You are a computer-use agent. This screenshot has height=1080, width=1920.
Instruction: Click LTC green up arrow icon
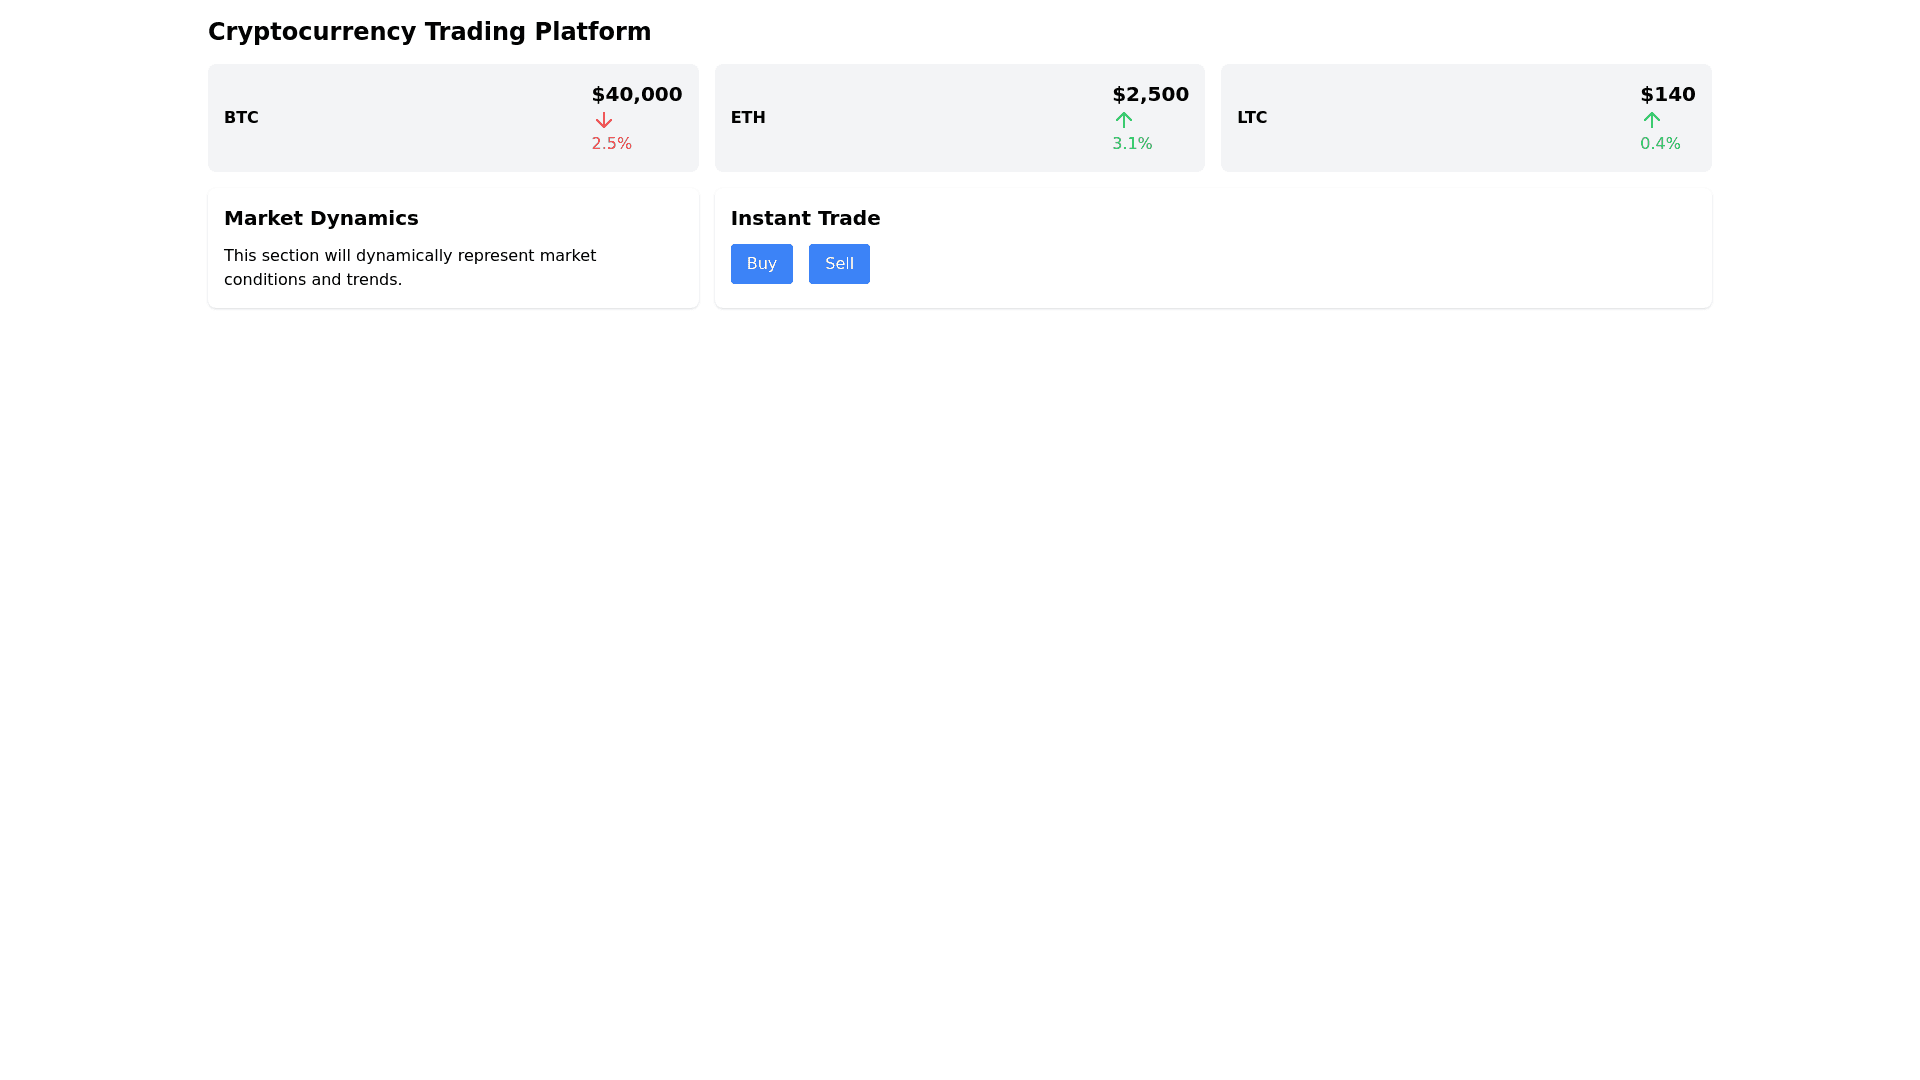(1651, 120)
